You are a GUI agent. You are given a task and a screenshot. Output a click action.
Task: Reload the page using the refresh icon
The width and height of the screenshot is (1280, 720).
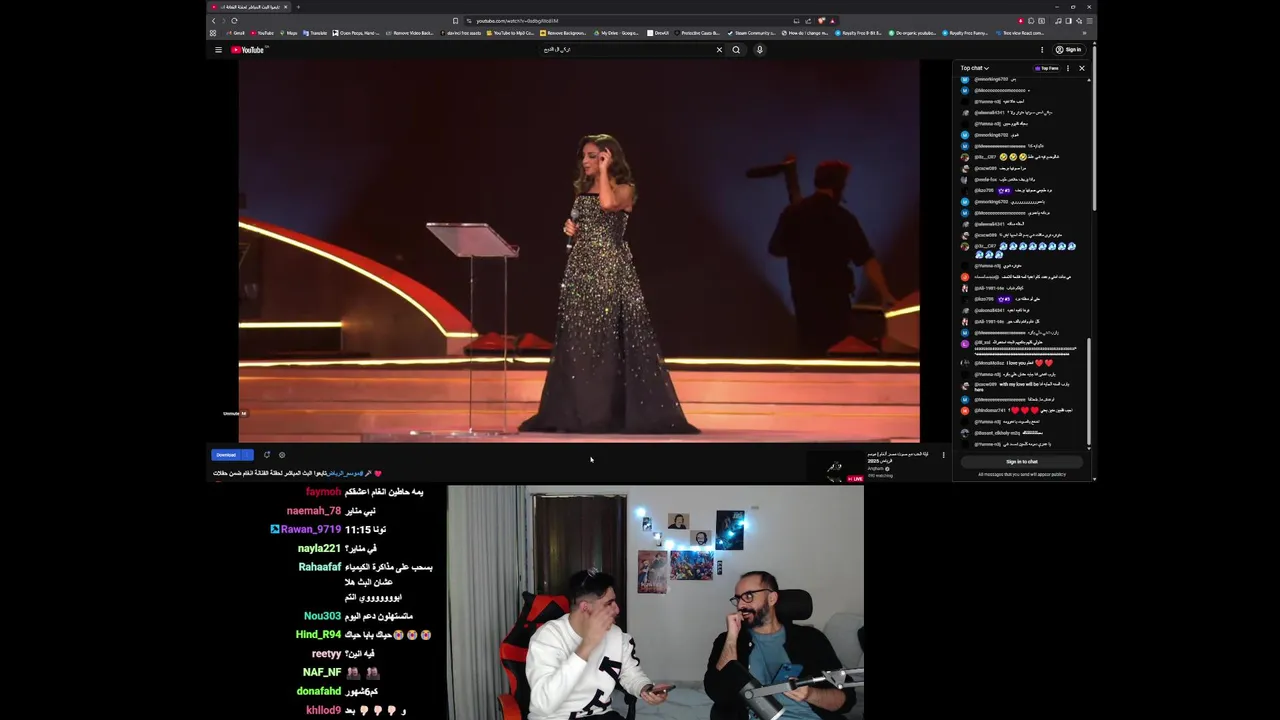point(234,21)
